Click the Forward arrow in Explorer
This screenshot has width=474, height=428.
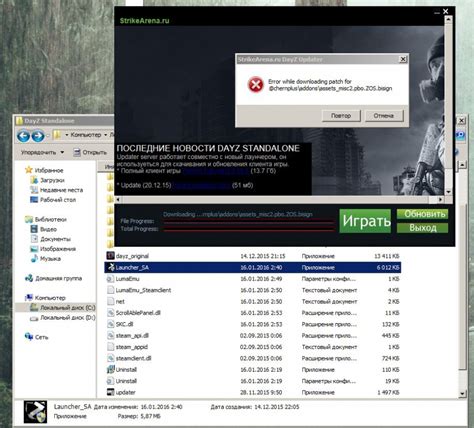38,136
